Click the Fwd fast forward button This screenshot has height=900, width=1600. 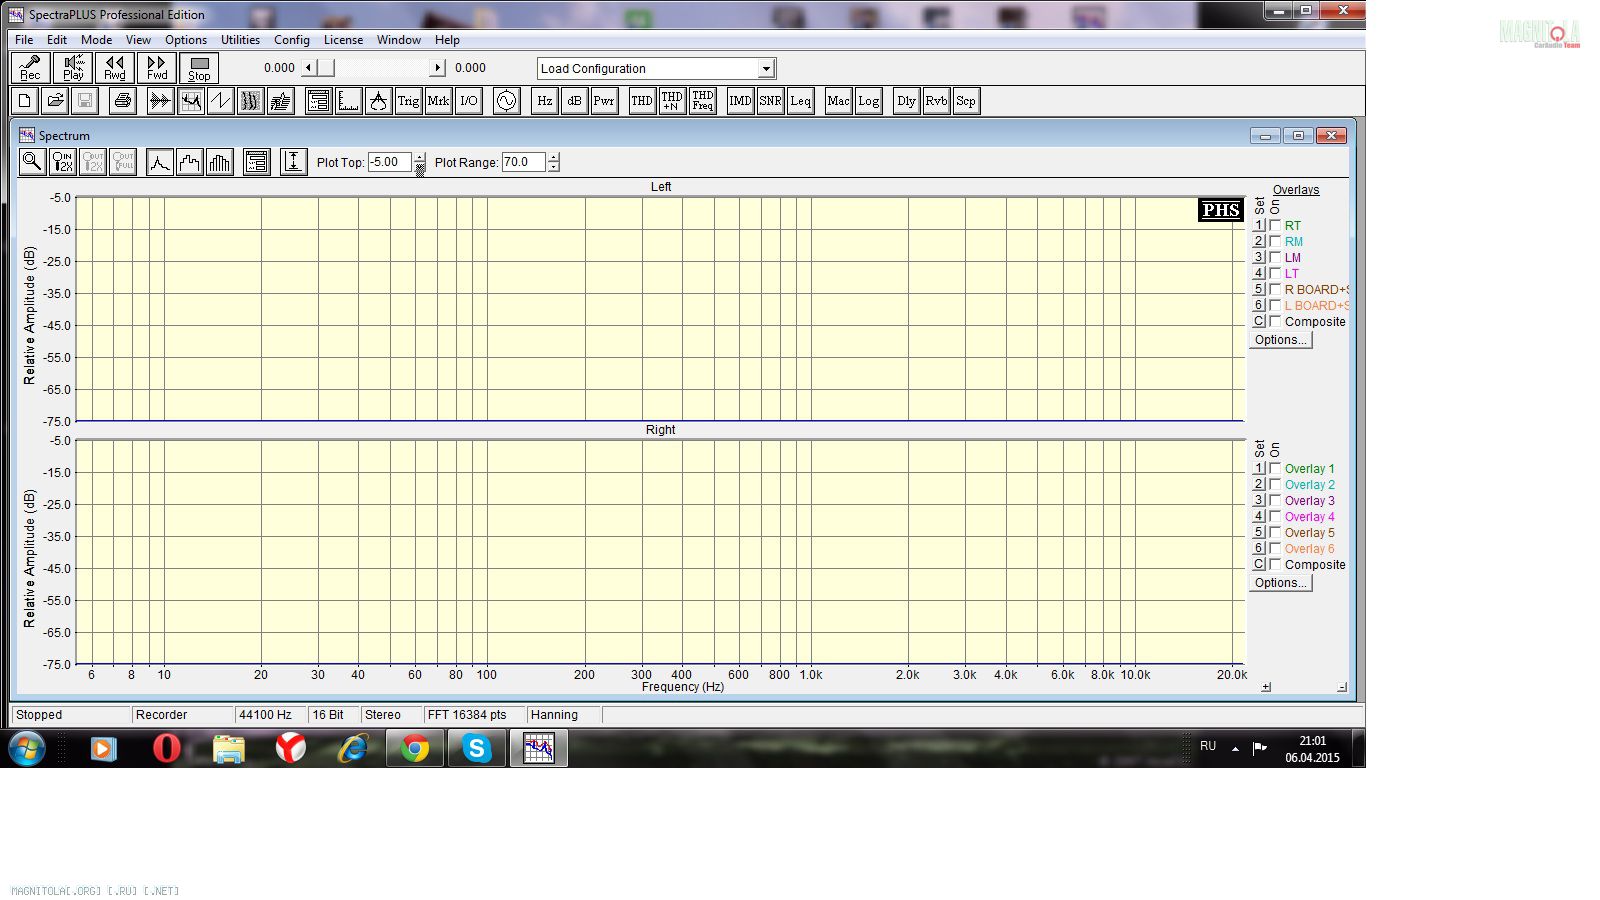click(x=157, y=68)
